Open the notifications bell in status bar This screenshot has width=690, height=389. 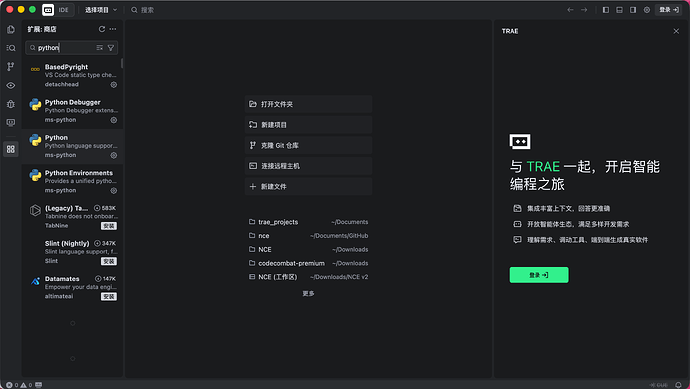tap(679, 385)
